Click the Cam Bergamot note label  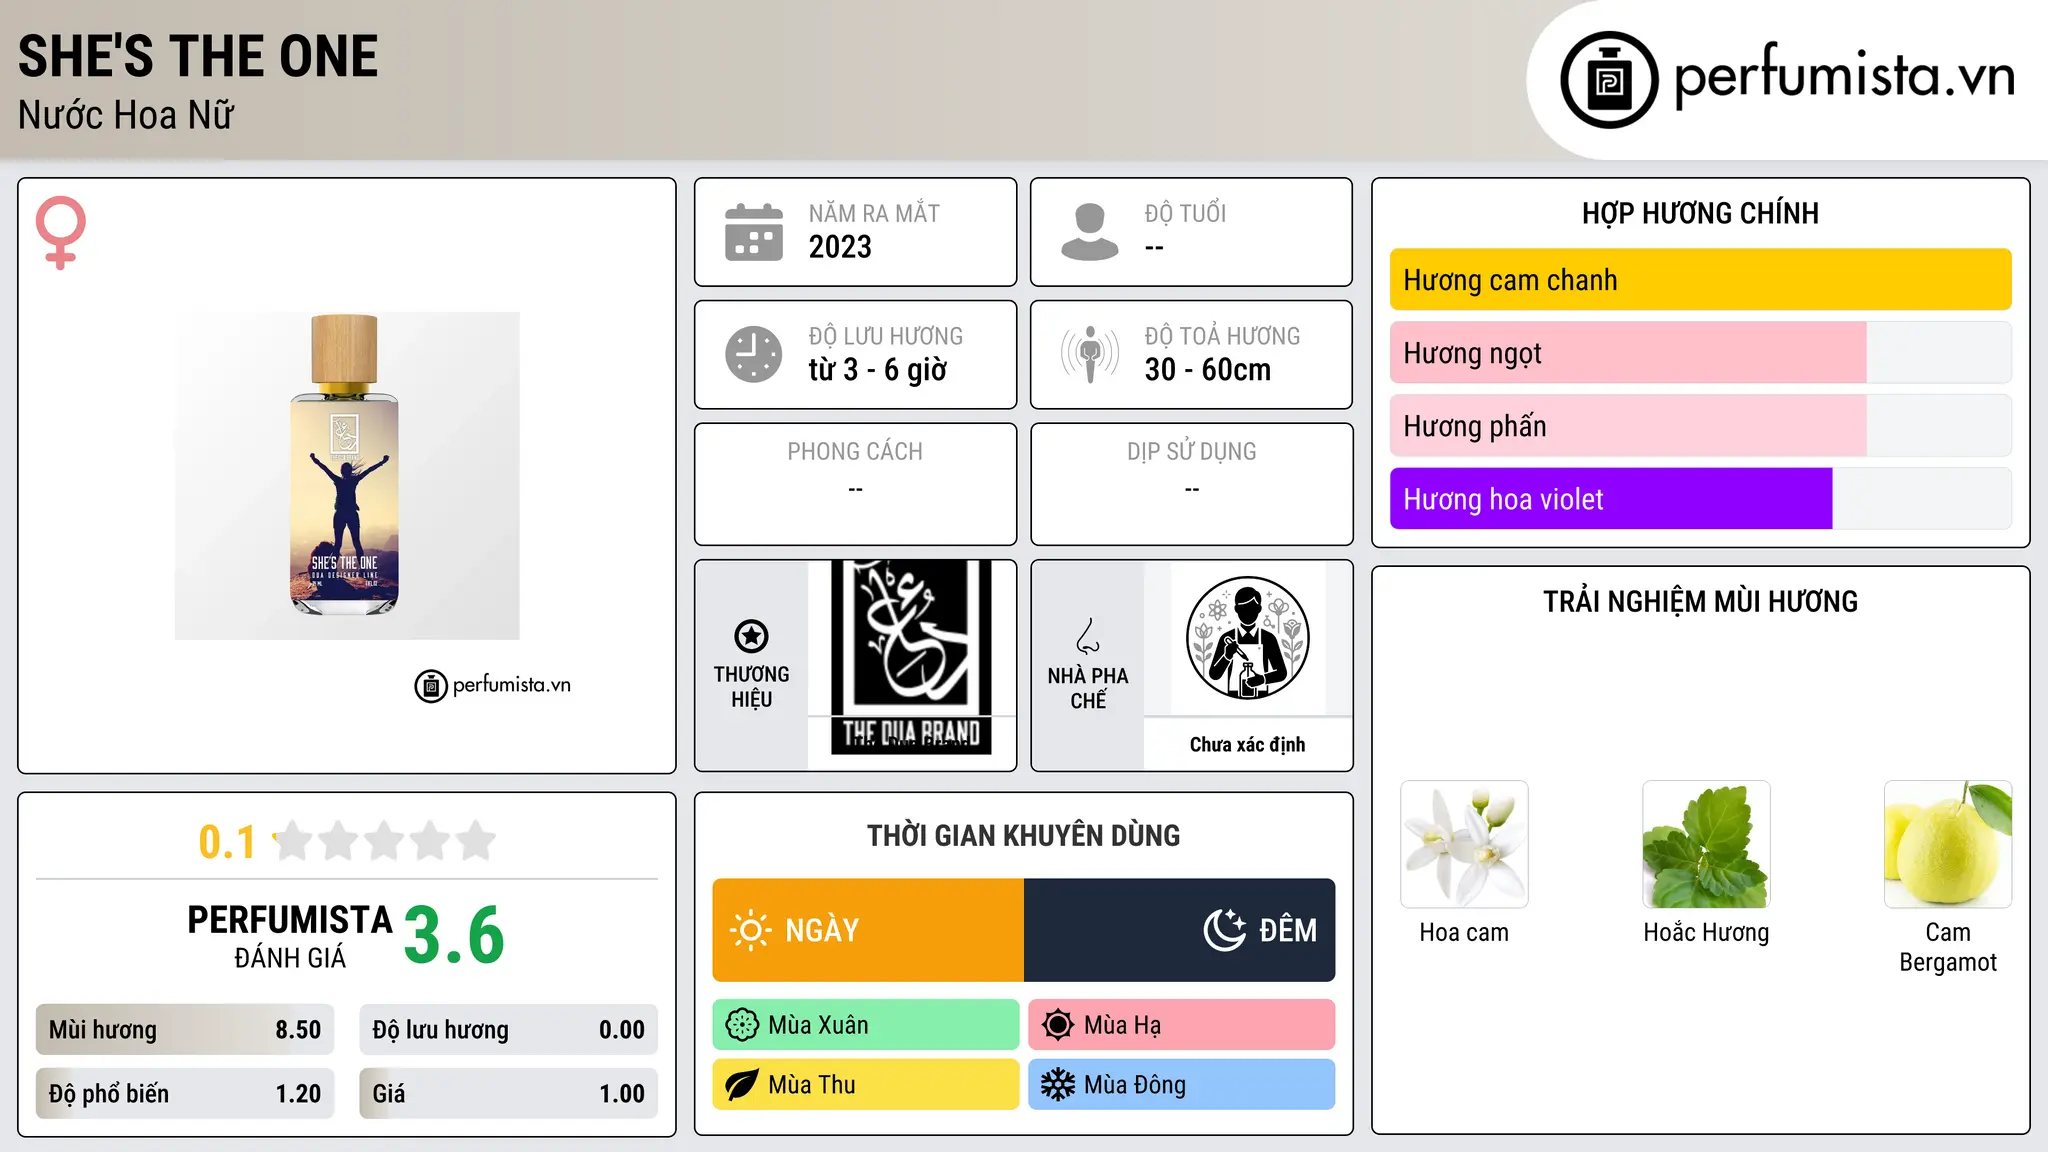click(x=1948, y=947)
